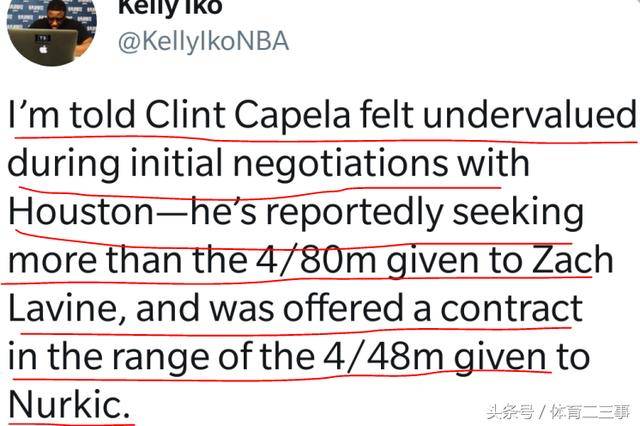Viewport: 640px width, 426px height.
Task: Click the word 'offered' in the tweet
Action: click(343, 308)
